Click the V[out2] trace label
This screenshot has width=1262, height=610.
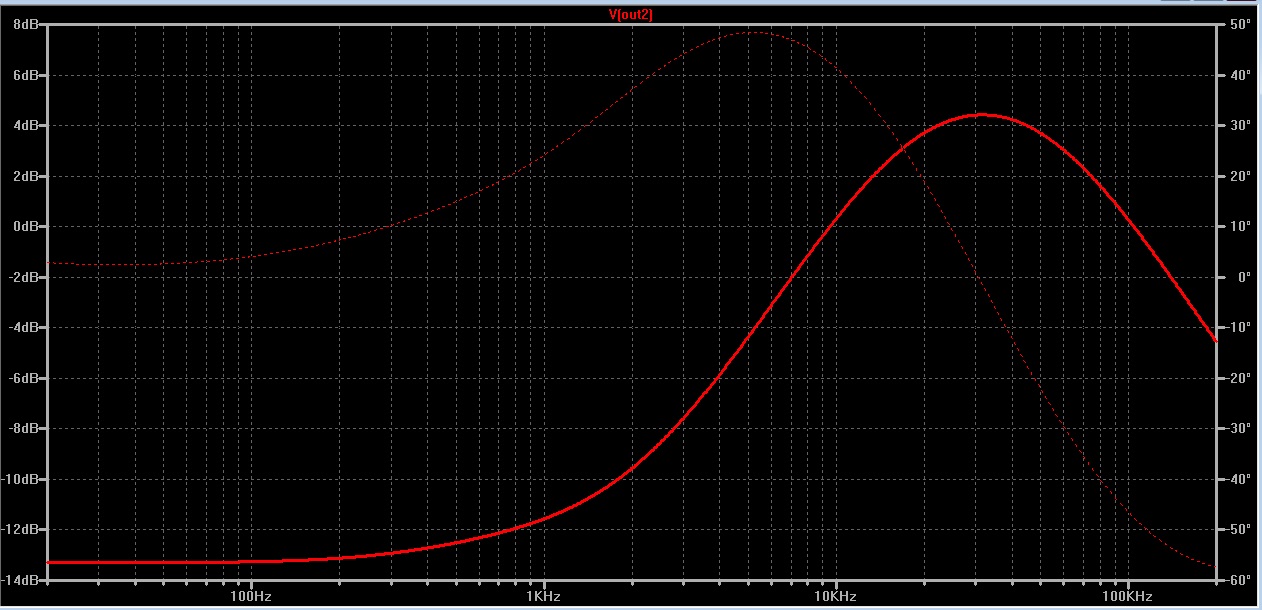pyautogui.click(x=630, y=14)
